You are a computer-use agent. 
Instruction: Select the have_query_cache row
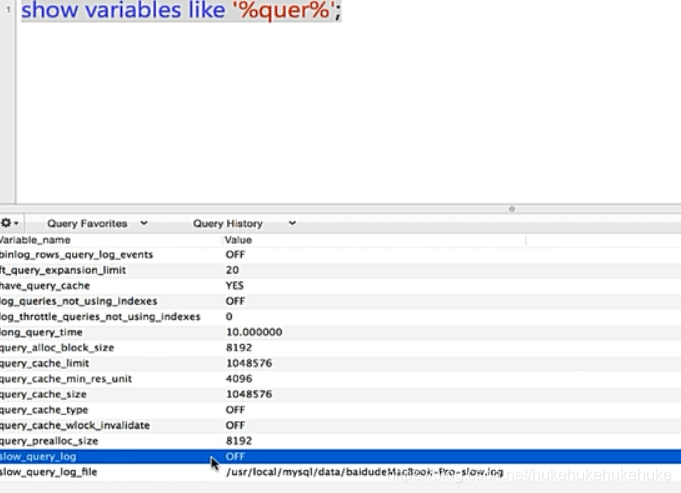pos(340,286)
